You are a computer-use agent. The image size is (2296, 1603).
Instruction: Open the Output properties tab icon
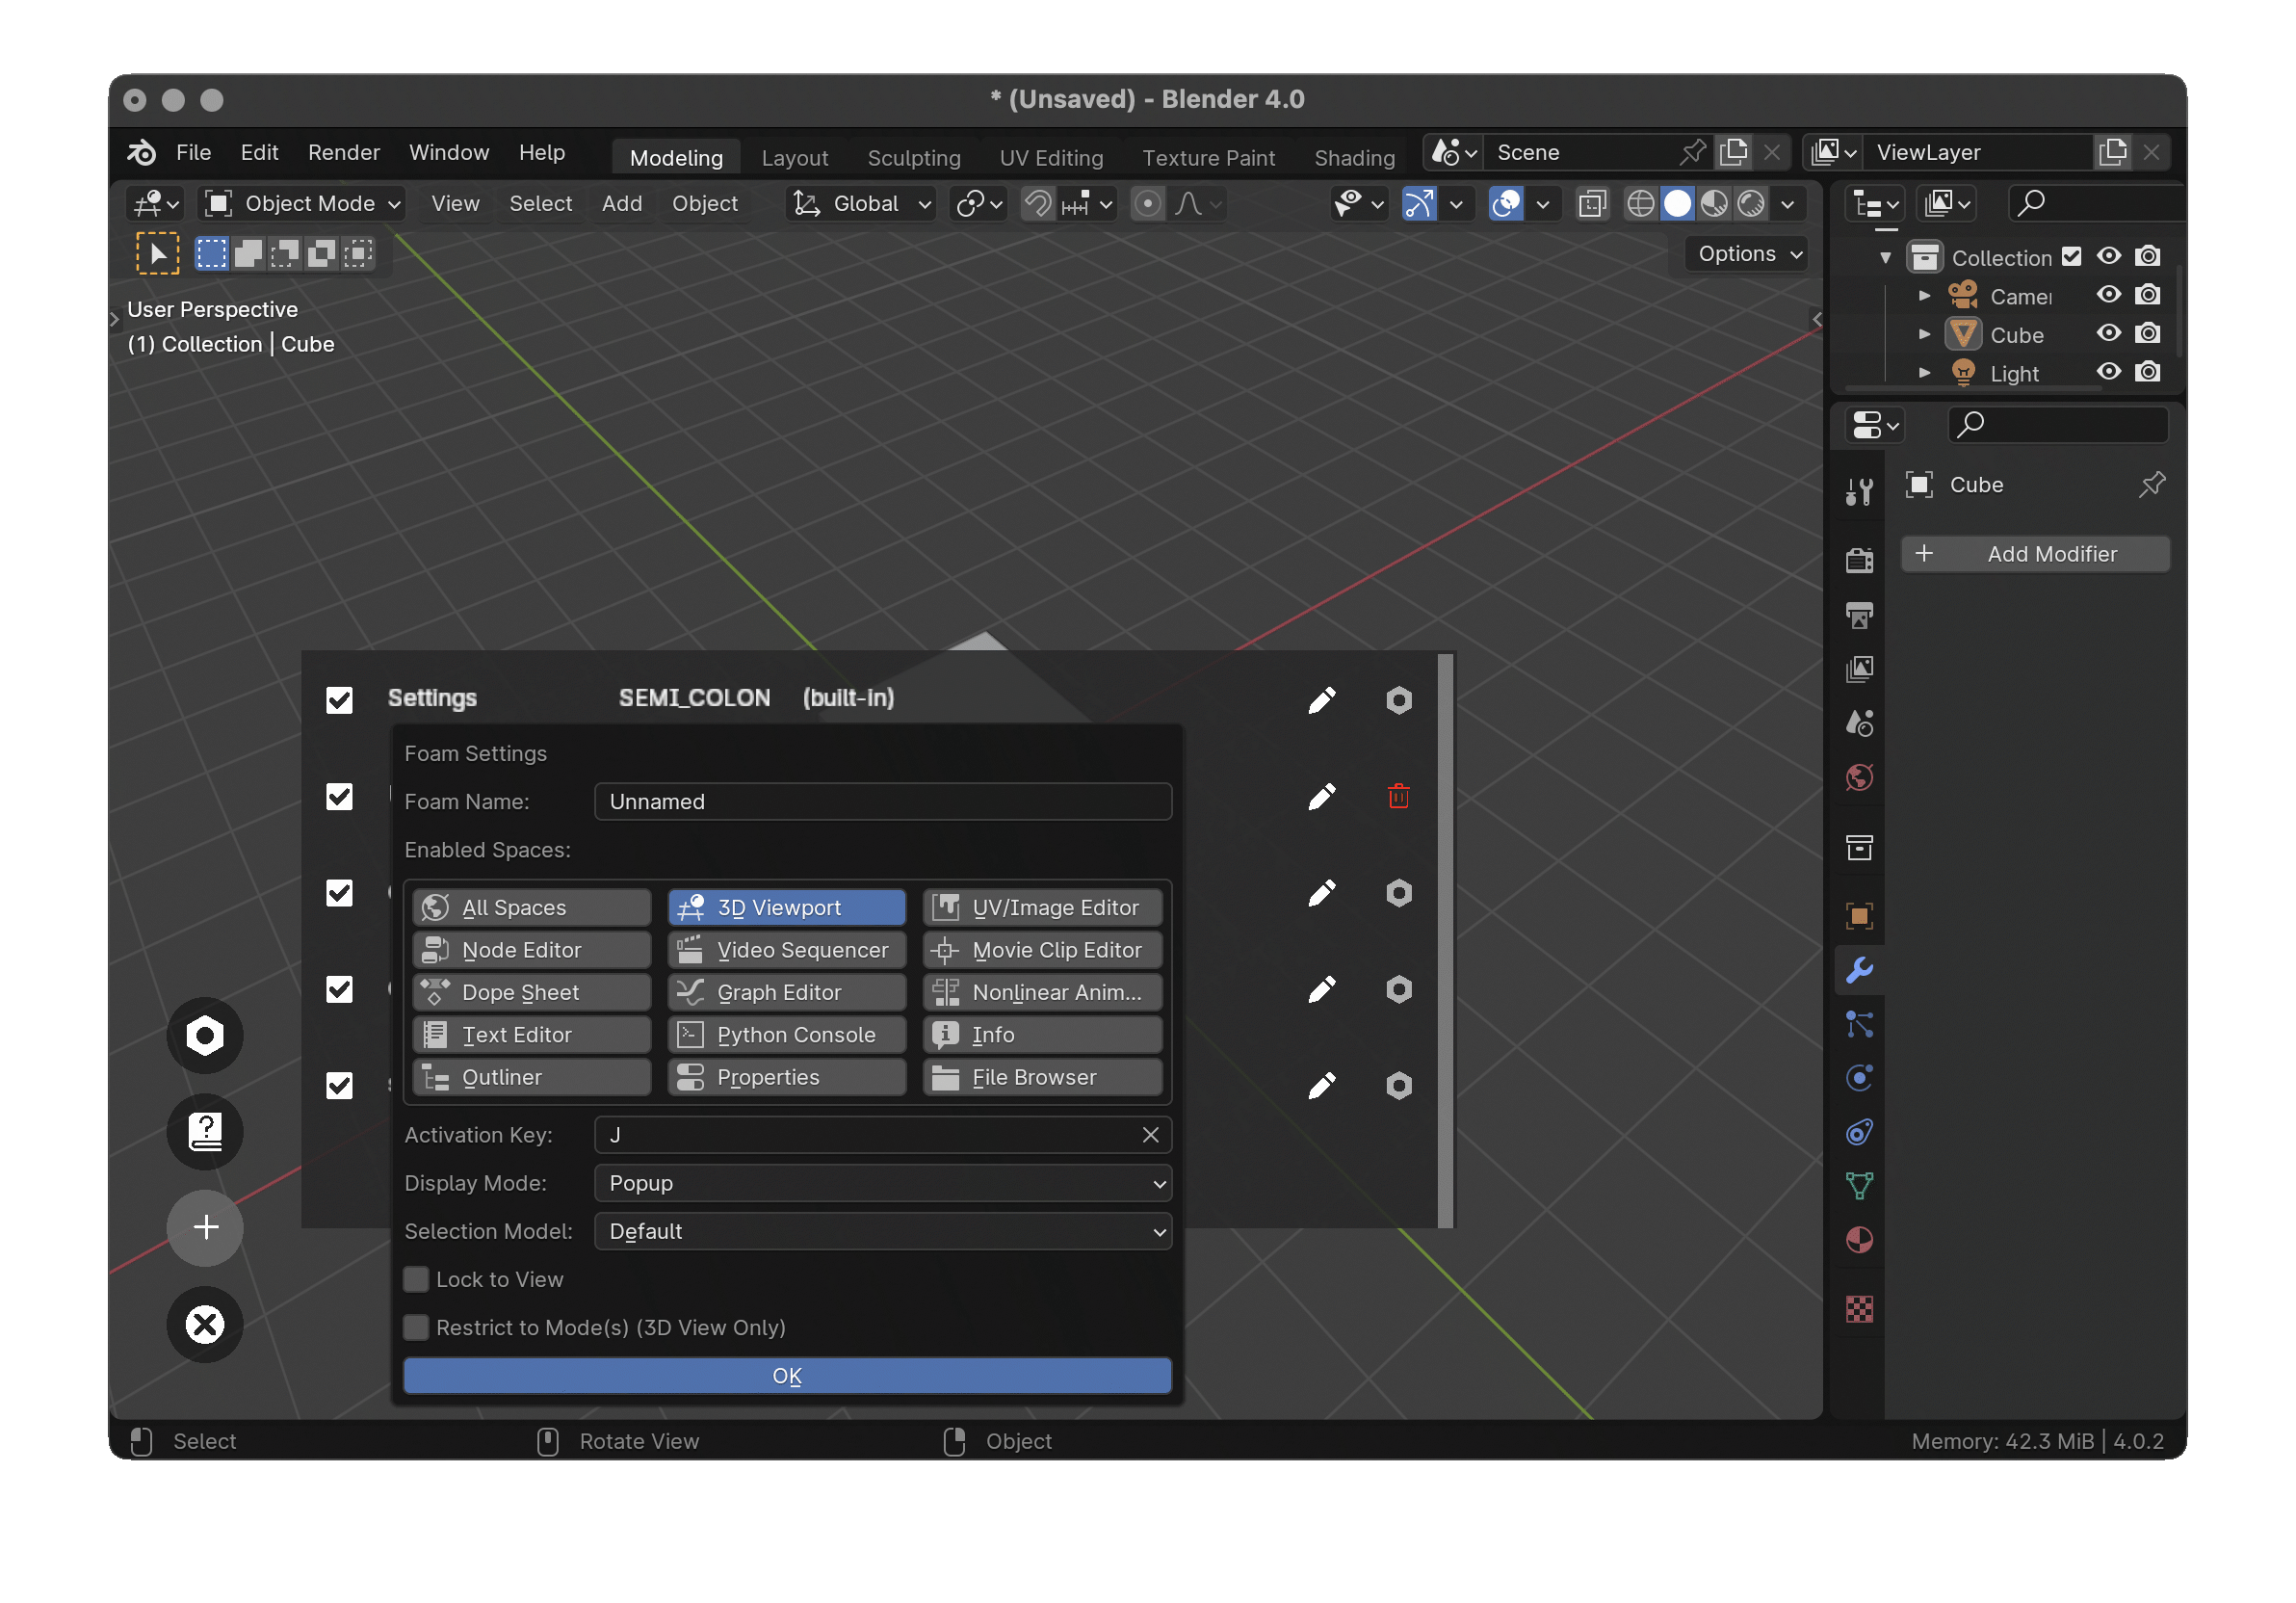click(x=1859, y=615)
